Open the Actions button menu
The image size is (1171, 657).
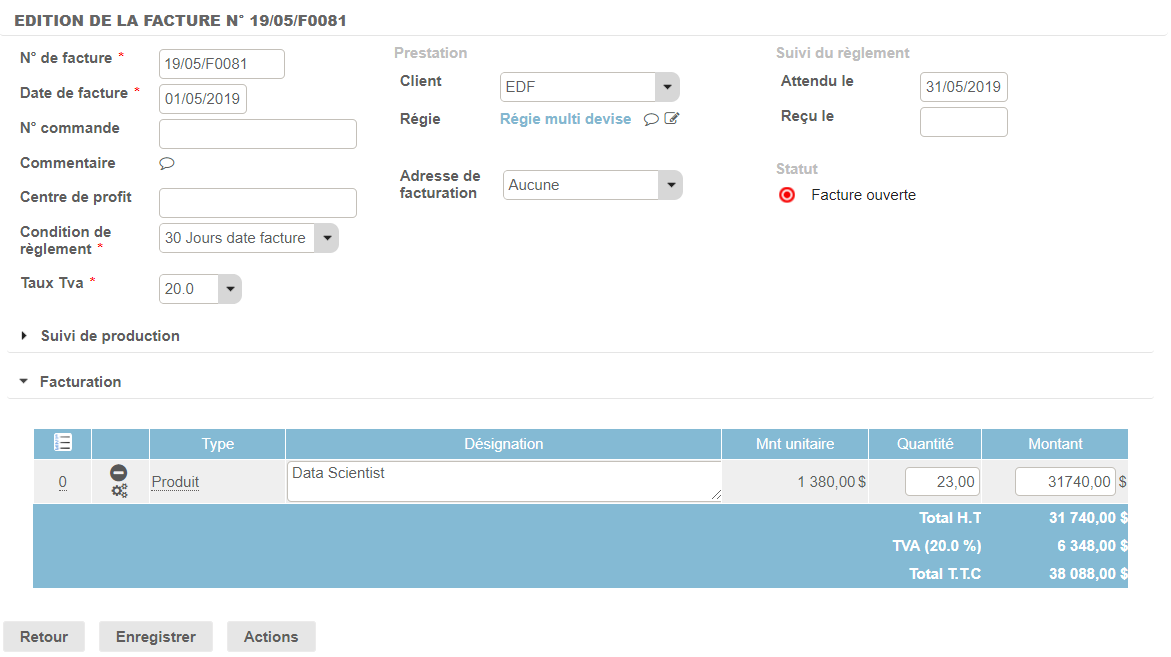click(271, 637)
